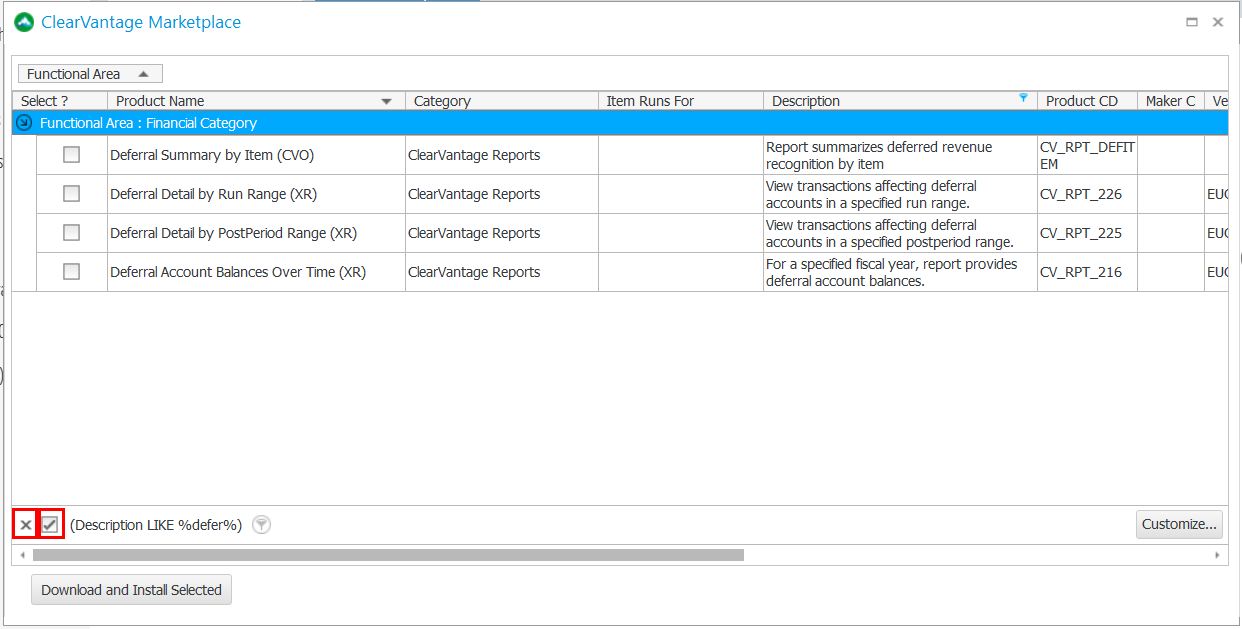The height and width of the screenshot is (629, 1242).
Task: Maximize the ClearVantage Marketplace window
Action: tap(1191, 22)
